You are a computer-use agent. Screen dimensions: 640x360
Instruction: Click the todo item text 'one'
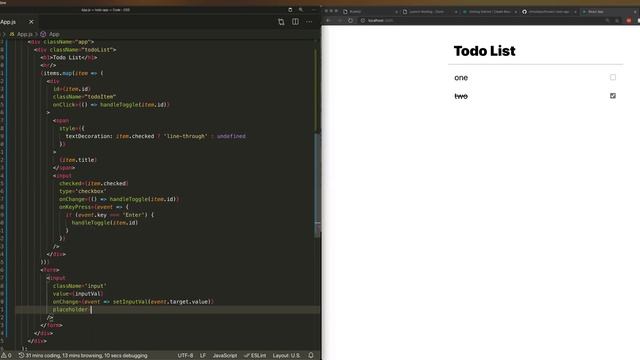(x=461, y=78)
